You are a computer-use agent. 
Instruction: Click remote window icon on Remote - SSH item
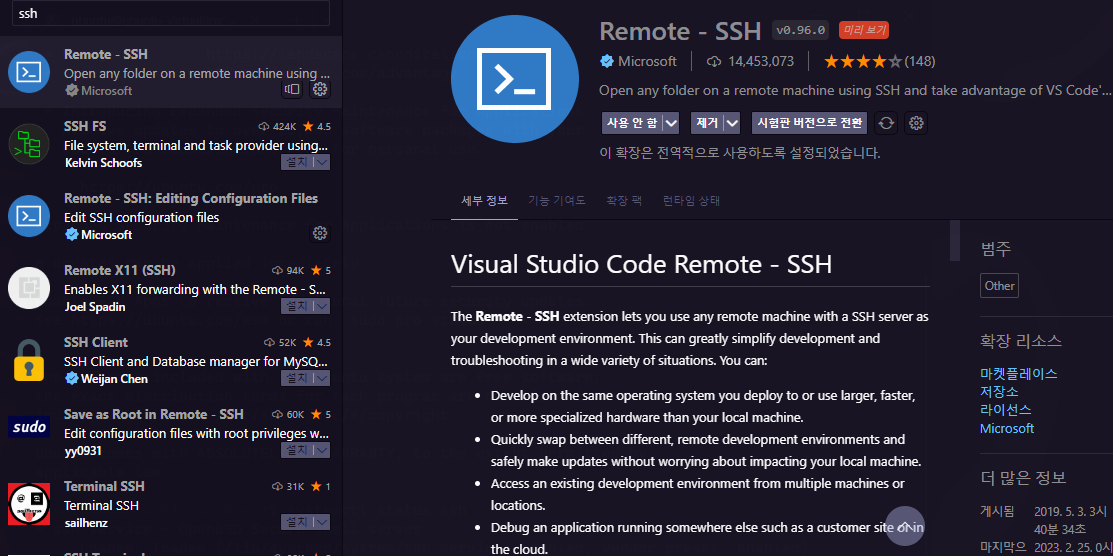(x=292, y=89)
